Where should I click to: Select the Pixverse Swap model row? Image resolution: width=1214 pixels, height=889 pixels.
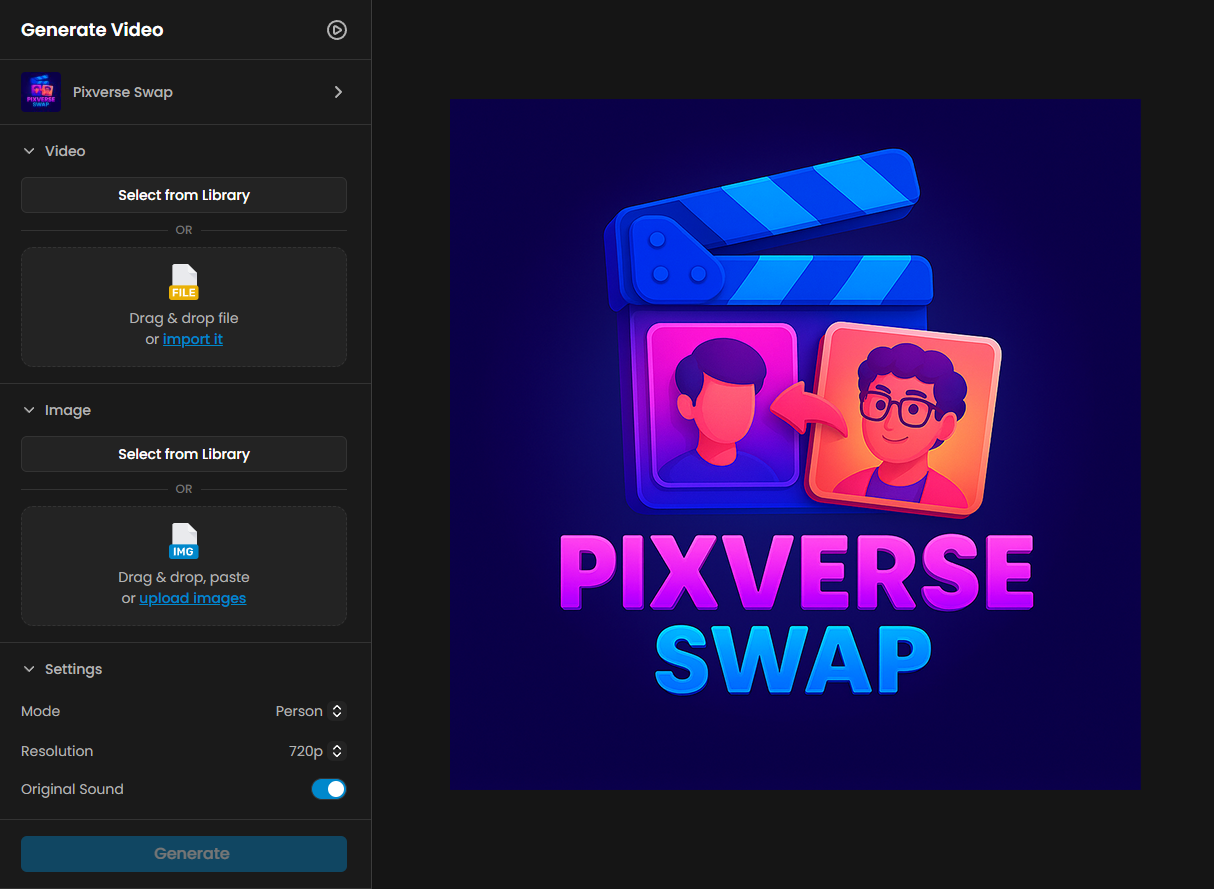tap(184, 92)
